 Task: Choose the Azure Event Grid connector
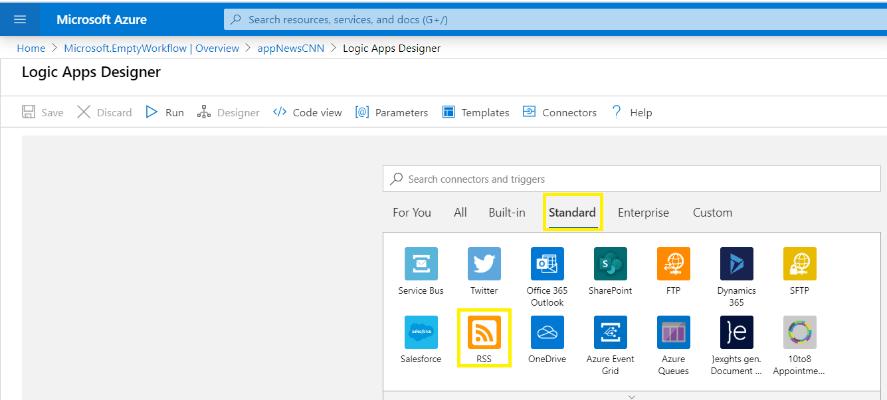[610, 333]
